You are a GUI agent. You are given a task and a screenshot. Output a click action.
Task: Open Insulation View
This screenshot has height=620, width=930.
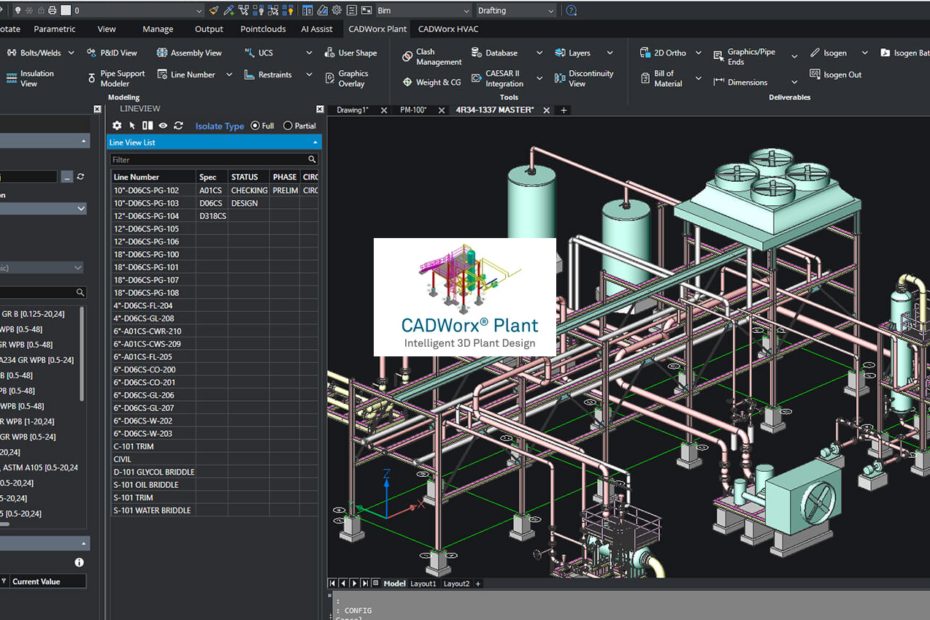(x=30, y=78)
